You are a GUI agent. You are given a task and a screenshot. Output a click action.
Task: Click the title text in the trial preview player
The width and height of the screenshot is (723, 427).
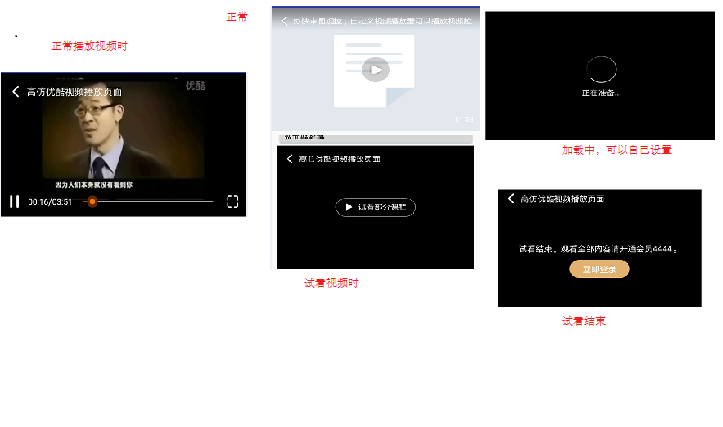click(339, 159)
